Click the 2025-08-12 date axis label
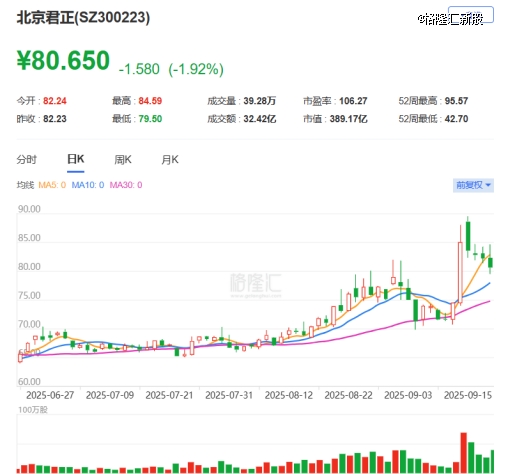Image resolution: width=508 pixels, height=474 pixels. click(x=289, y=395)
